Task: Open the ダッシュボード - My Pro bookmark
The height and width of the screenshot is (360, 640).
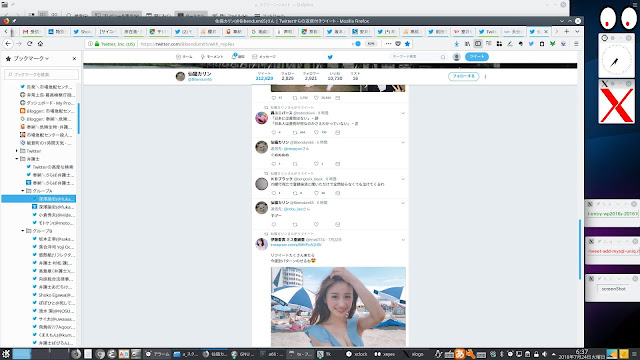Action: pos(47,103)
